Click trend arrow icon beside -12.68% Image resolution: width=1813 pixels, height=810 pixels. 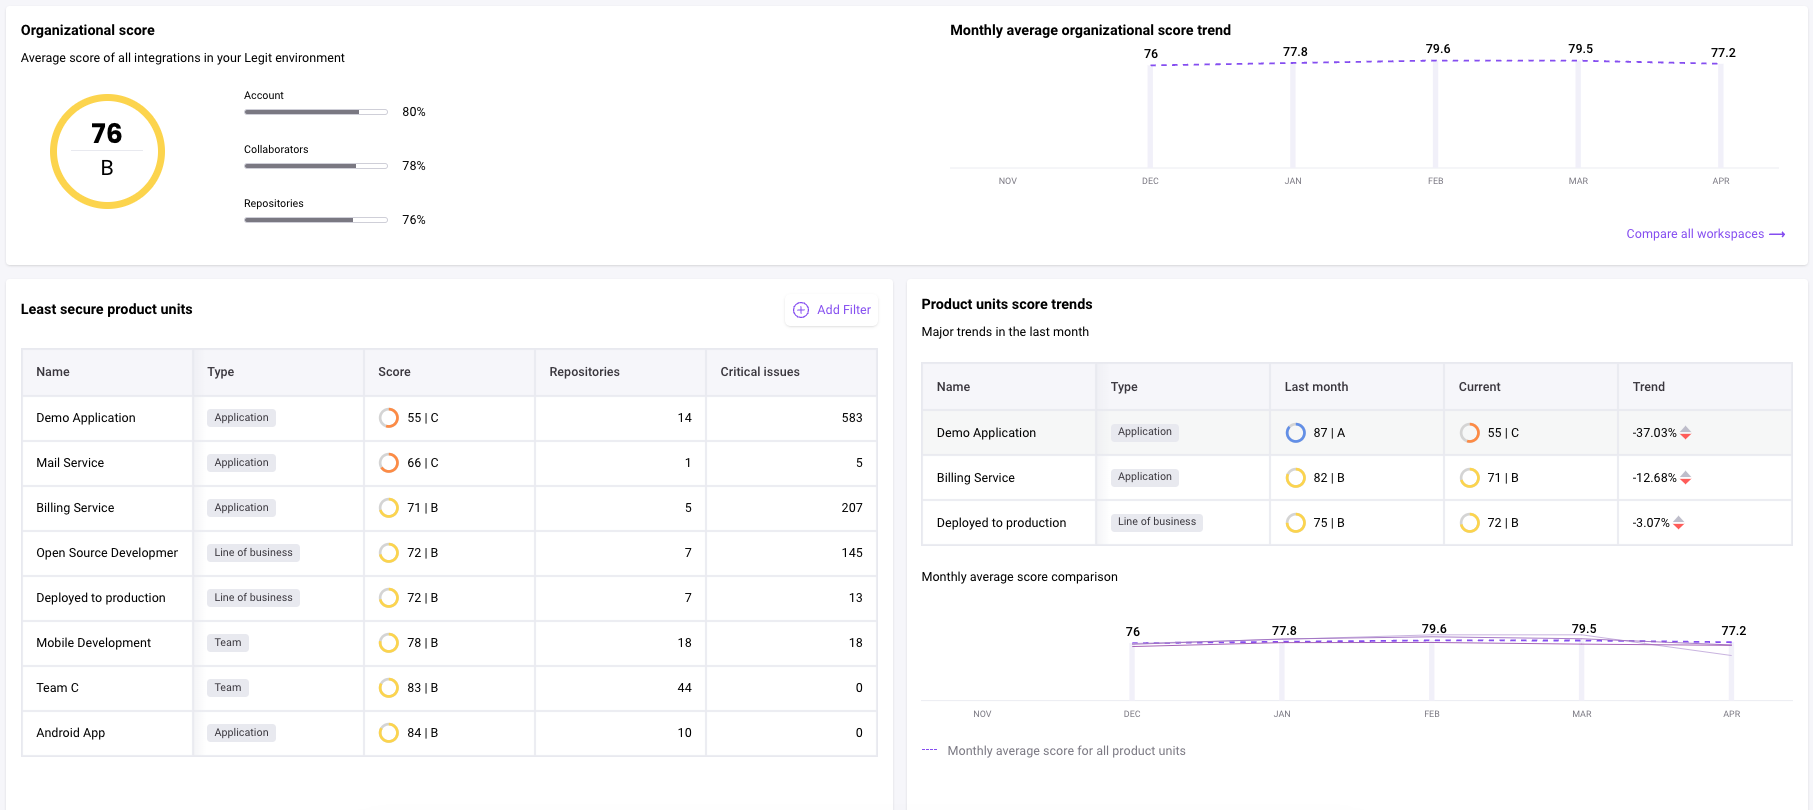[1686, 478]
